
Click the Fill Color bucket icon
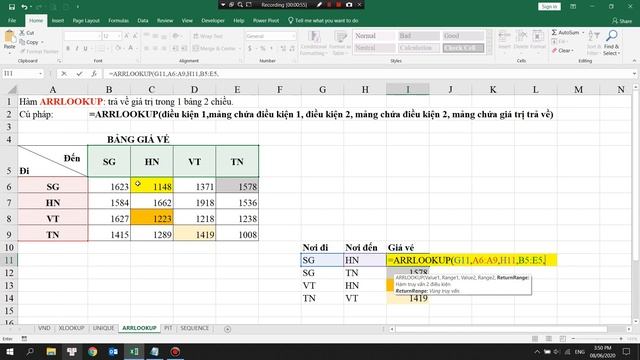118,49
